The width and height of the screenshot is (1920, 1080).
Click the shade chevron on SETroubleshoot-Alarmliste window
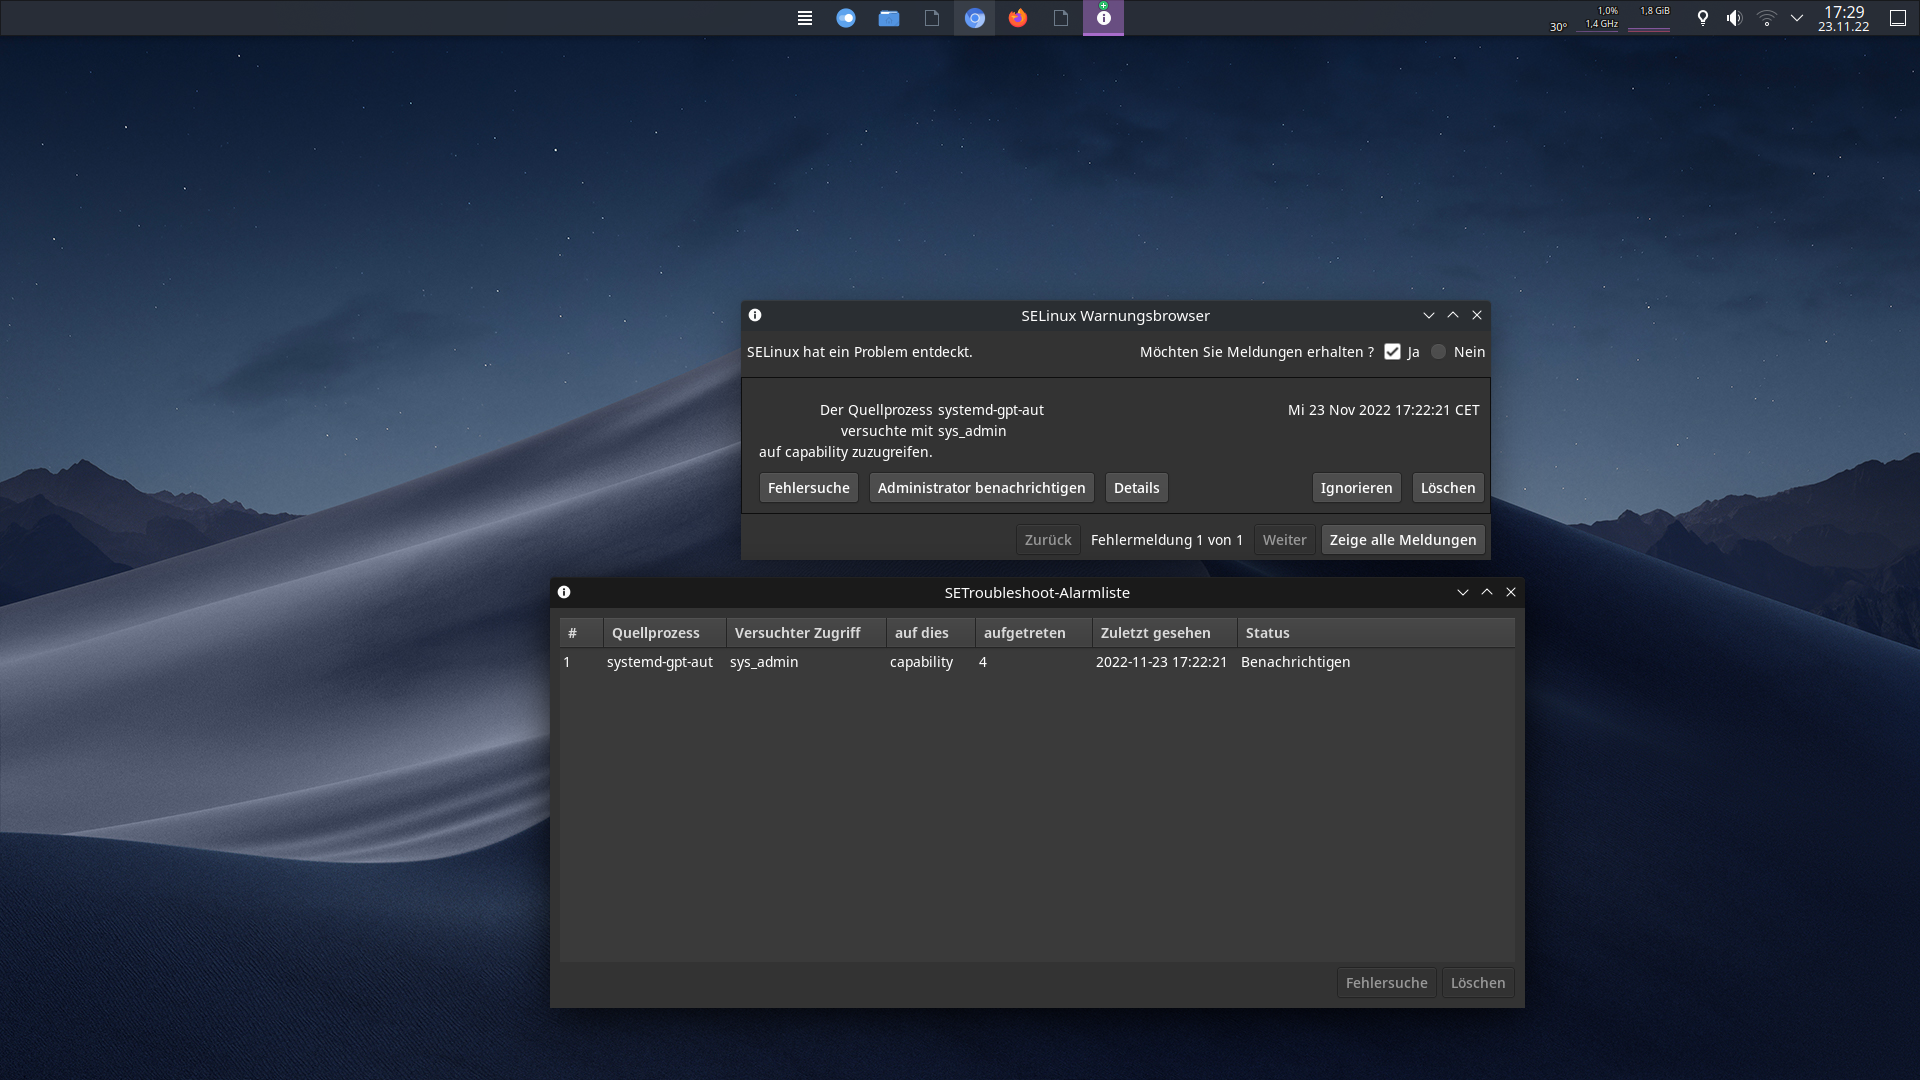pyautogui.click(x=1463, y=591)
